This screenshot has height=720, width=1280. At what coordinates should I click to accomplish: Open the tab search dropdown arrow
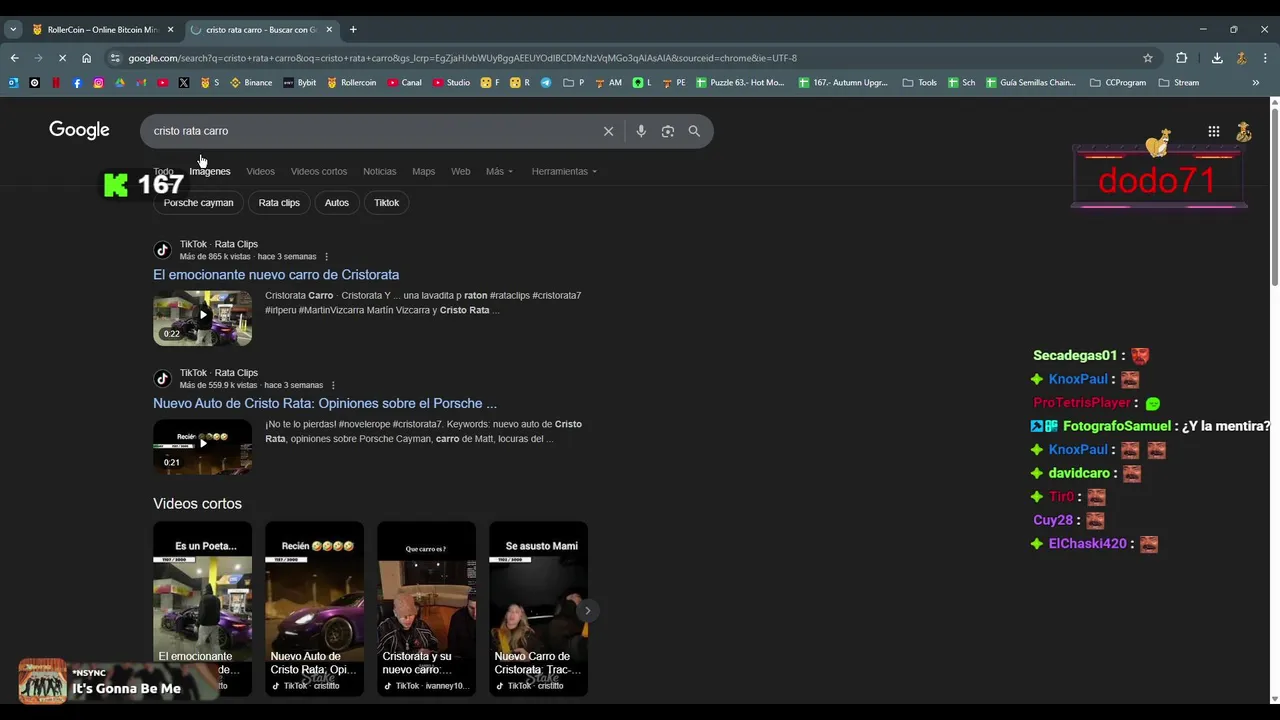[13, 29]
